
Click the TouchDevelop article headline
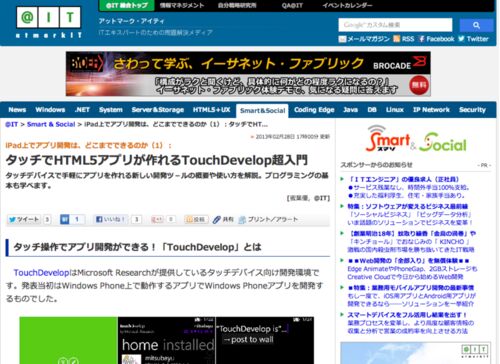pos(156,160)
